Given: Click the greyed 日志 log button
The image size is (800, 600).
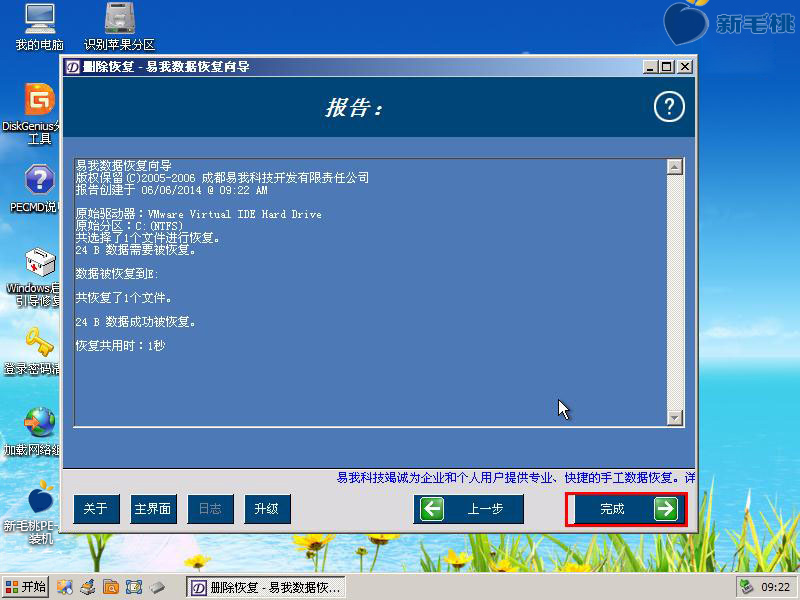Looking at the screenshot, I should pyautogui.click(x=210, y=509).
